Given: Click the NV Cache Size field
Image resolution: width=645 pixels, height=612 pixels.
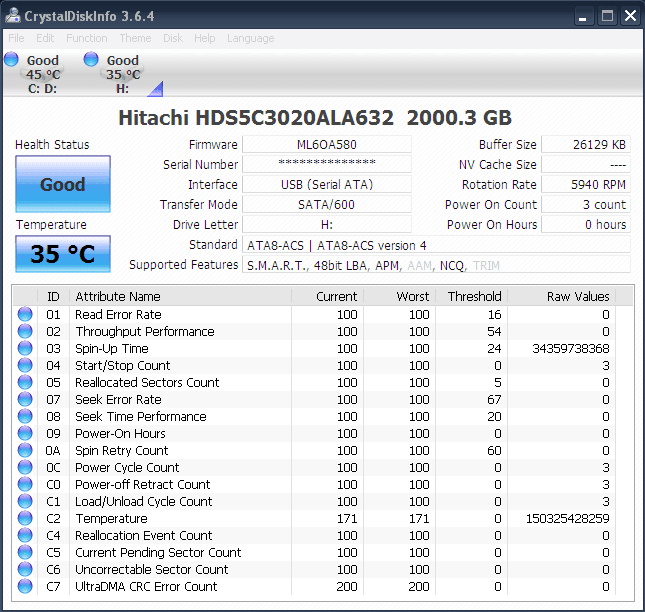Looking at the screenshot, I should tap(586, 164).
